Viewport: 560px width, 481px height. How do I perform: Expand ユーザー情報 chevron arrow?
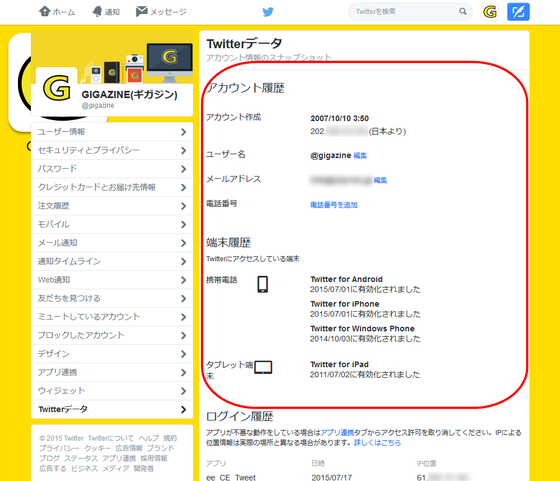(184, 132)
